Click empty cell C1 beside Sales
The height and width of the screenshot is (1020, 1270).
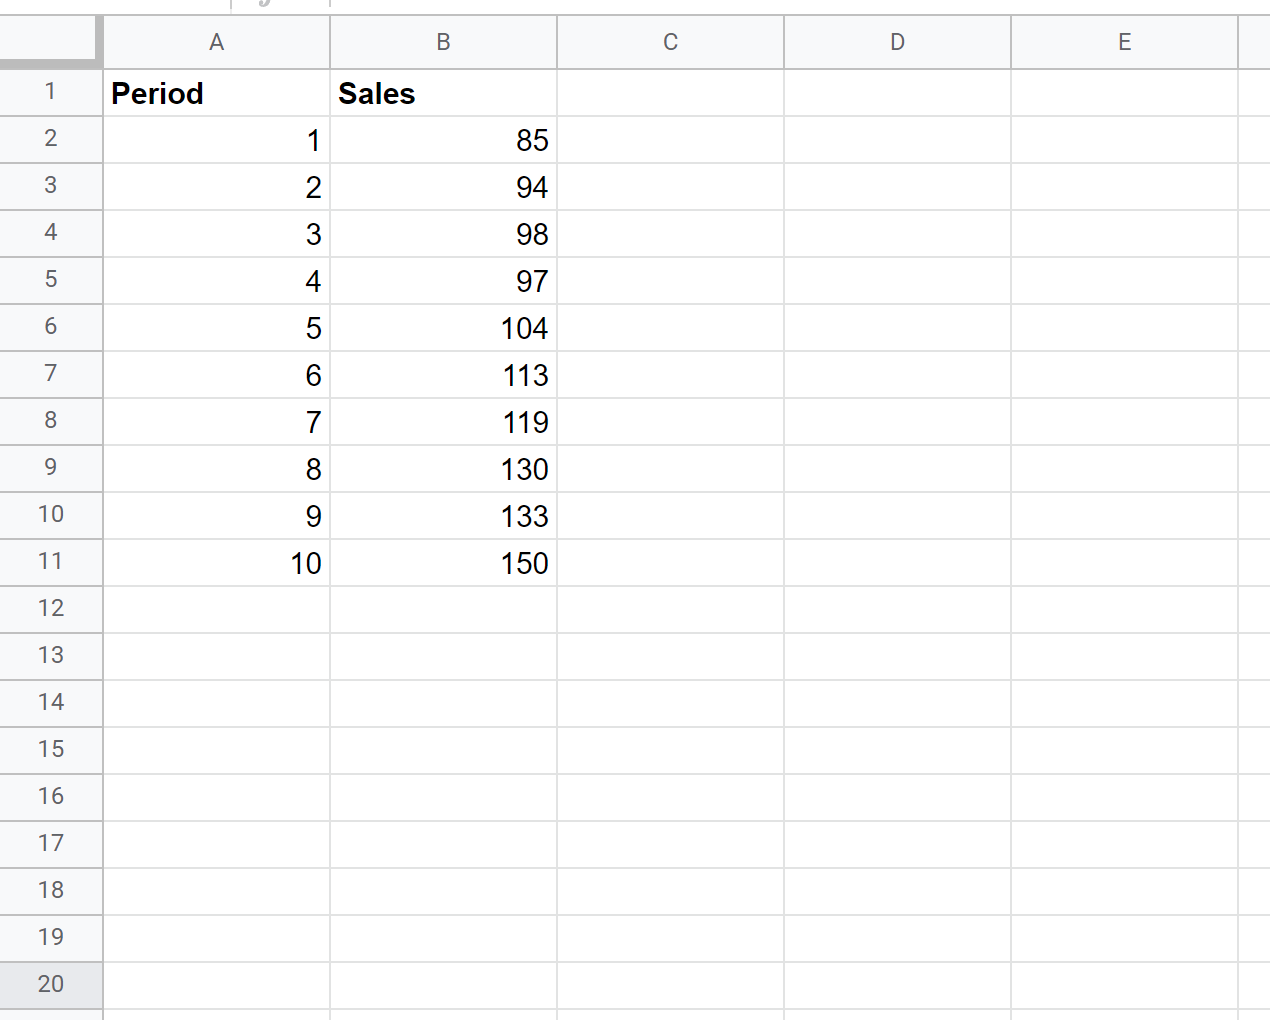click(x=670, y=93)
